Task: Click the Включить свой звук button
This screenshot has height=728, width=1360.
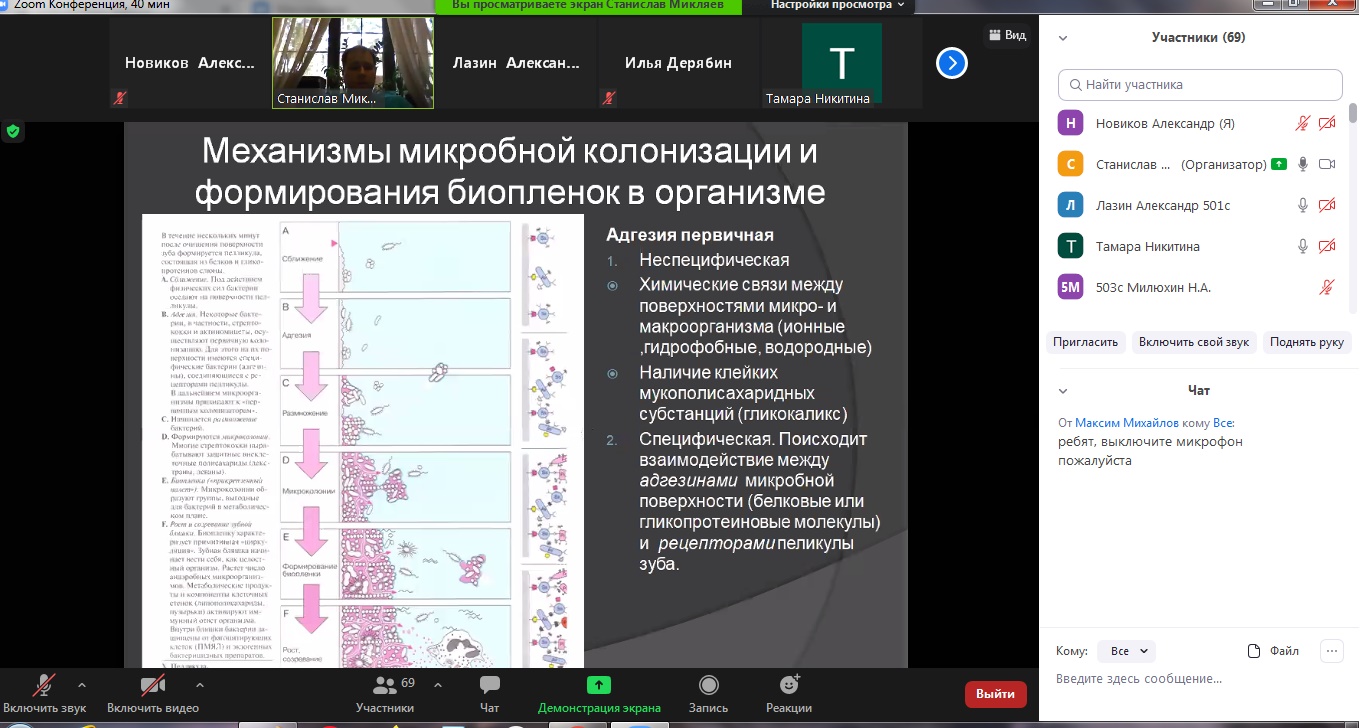Action: pyautogui.click(x=1194, y=342)
